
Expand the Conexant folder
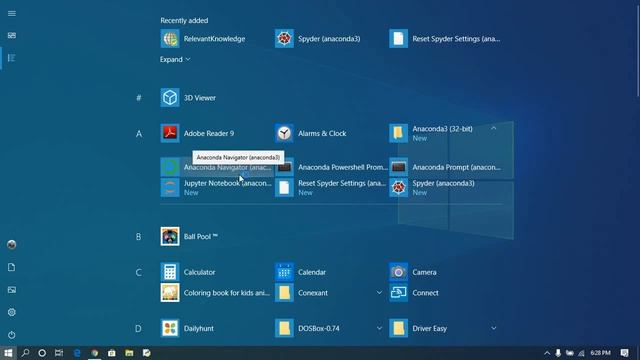379,293
